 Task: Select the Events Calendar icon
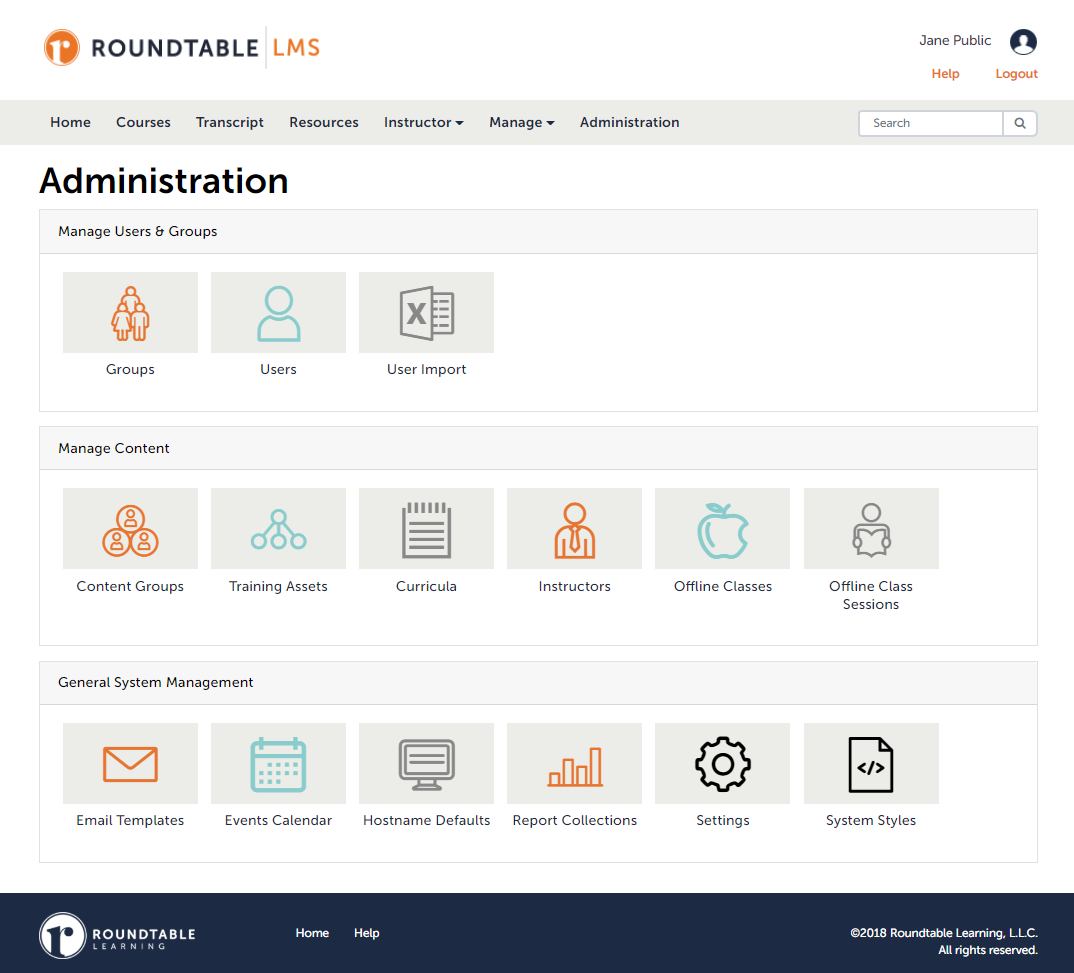278,763
